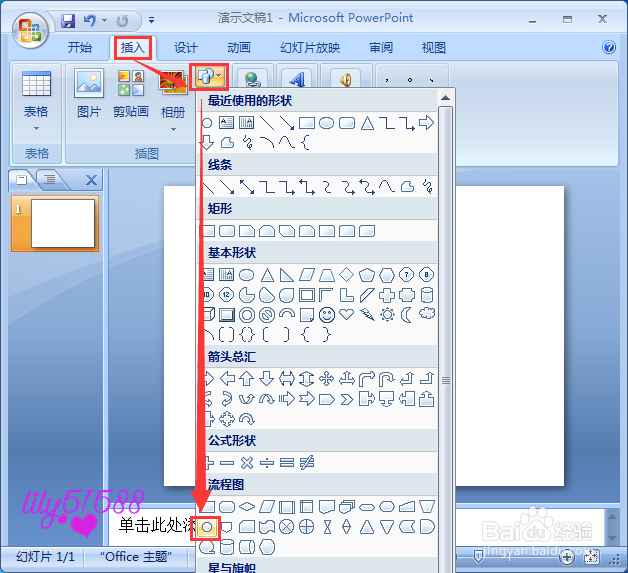Select the smiley face basic shape
The image size is (628, 573).
[x=327, y=315]
